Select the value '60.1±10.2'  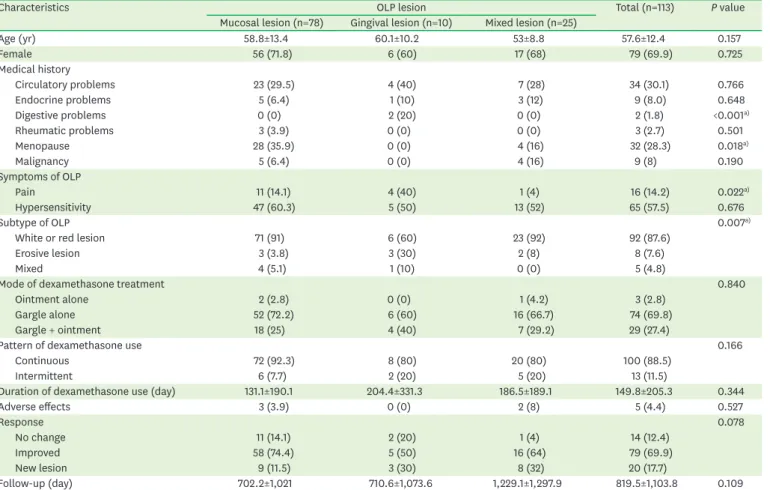[x=397, y=39]
